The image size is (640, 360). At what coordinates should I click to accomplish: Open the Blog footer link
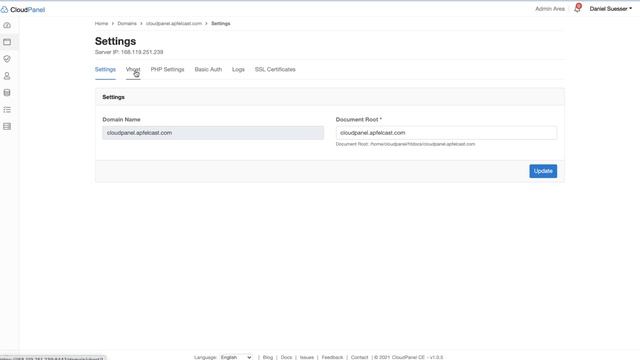(268, 357)
